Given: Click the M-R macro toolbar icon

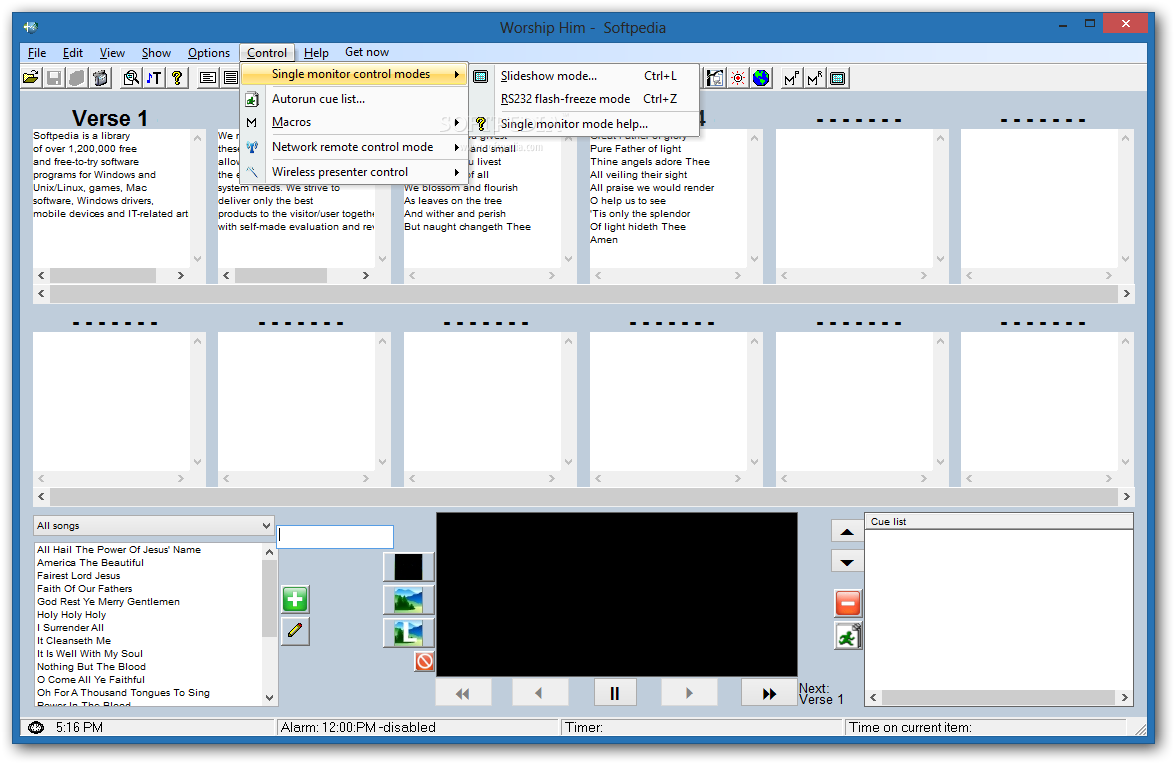Looking at the screenshot, I should [815, 78].
